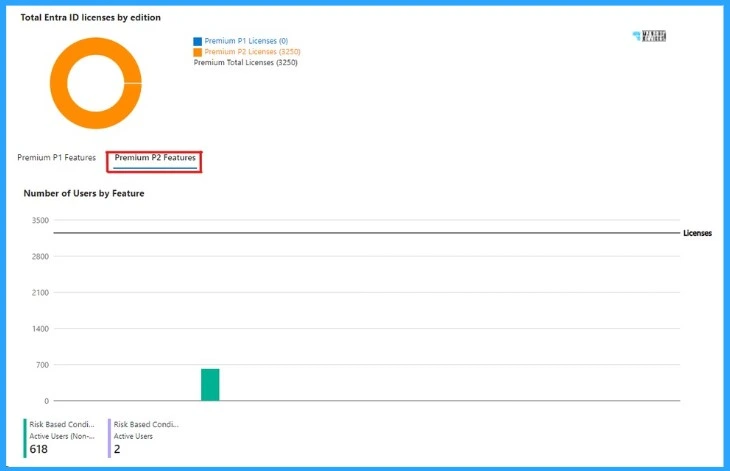Click the blue Premium P1 legend swatch
Viewport: 730px width, 471px height.
197,41
